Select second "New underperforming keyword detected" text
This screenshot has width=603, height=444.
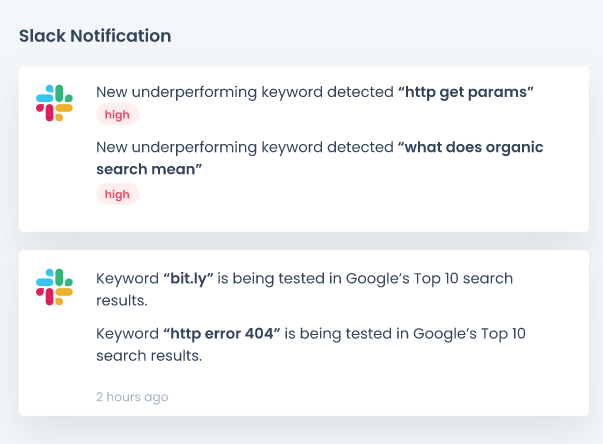tap(245, 147)
